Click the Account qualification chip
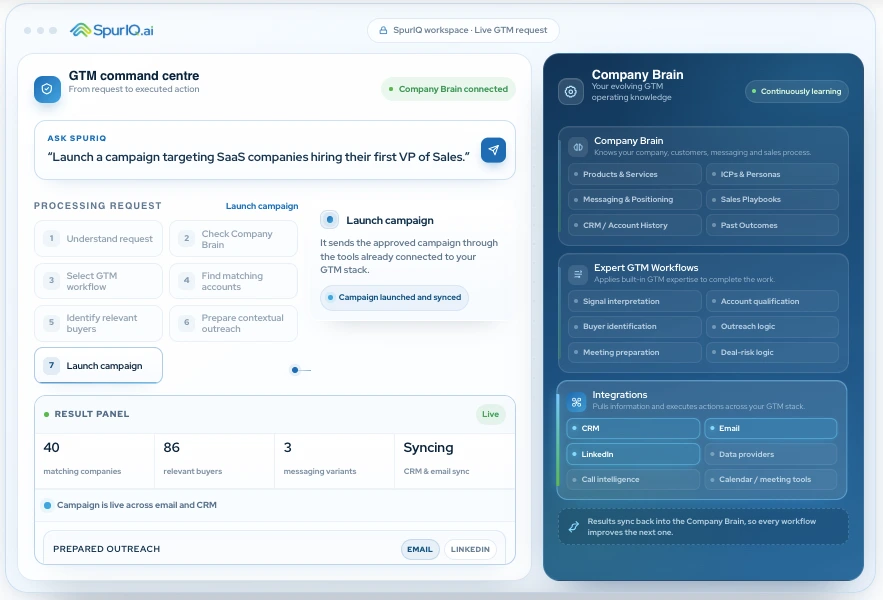883x600 pixels. click(772, 301)
